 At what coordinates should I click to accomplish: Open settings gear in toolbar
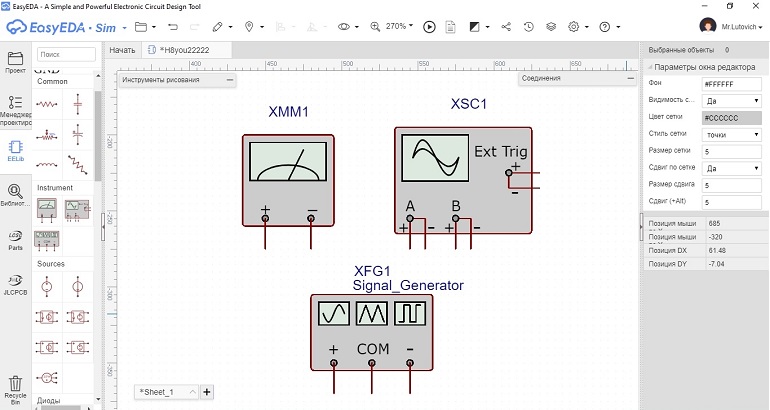coord(574,27)
